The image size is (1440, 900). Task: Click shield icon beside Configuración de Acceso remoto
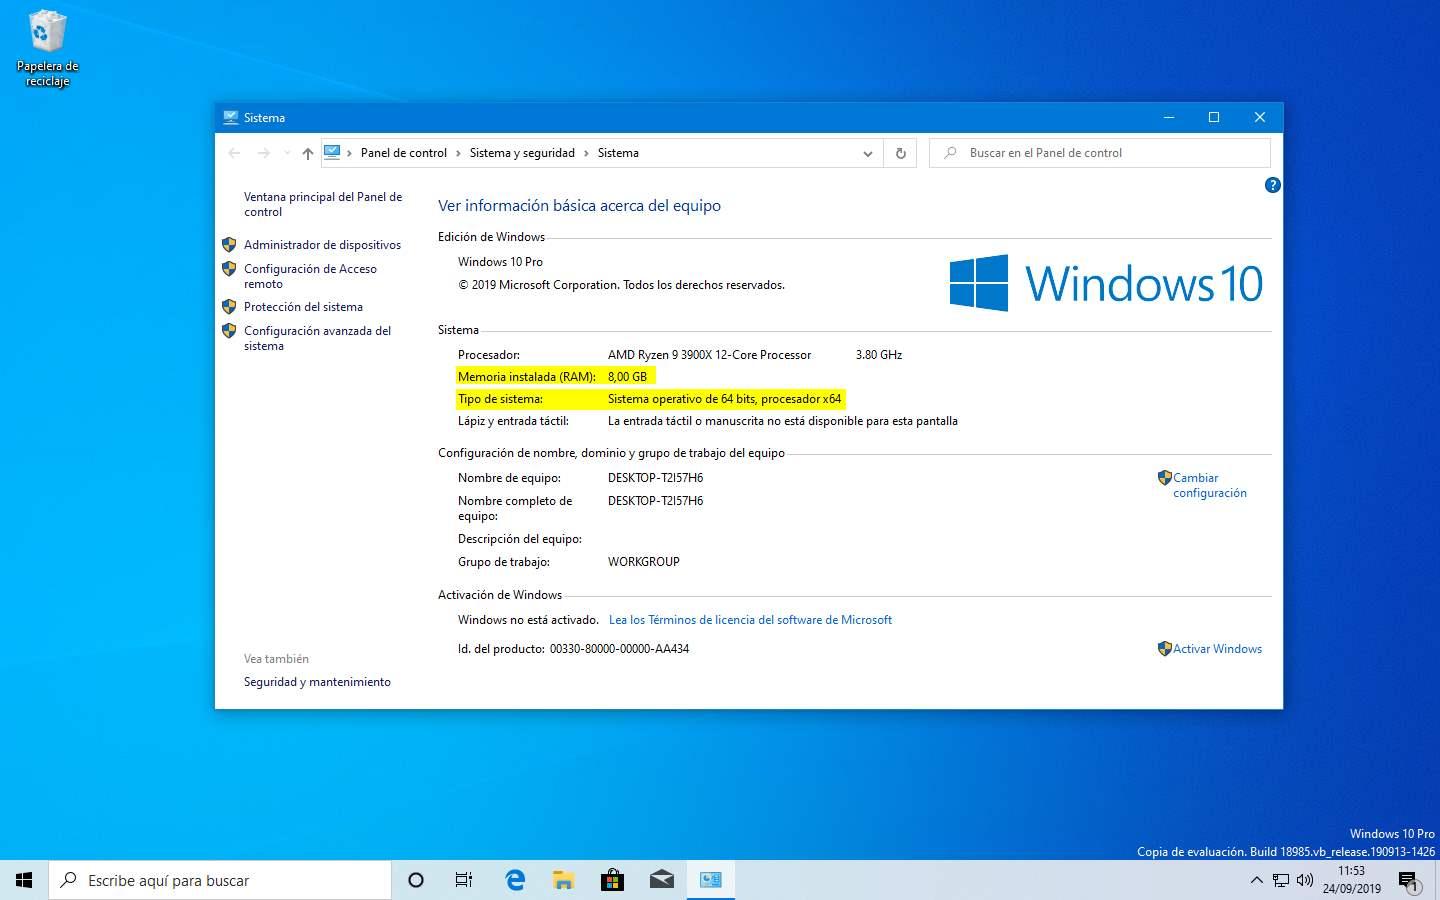(x=229, y=269)
